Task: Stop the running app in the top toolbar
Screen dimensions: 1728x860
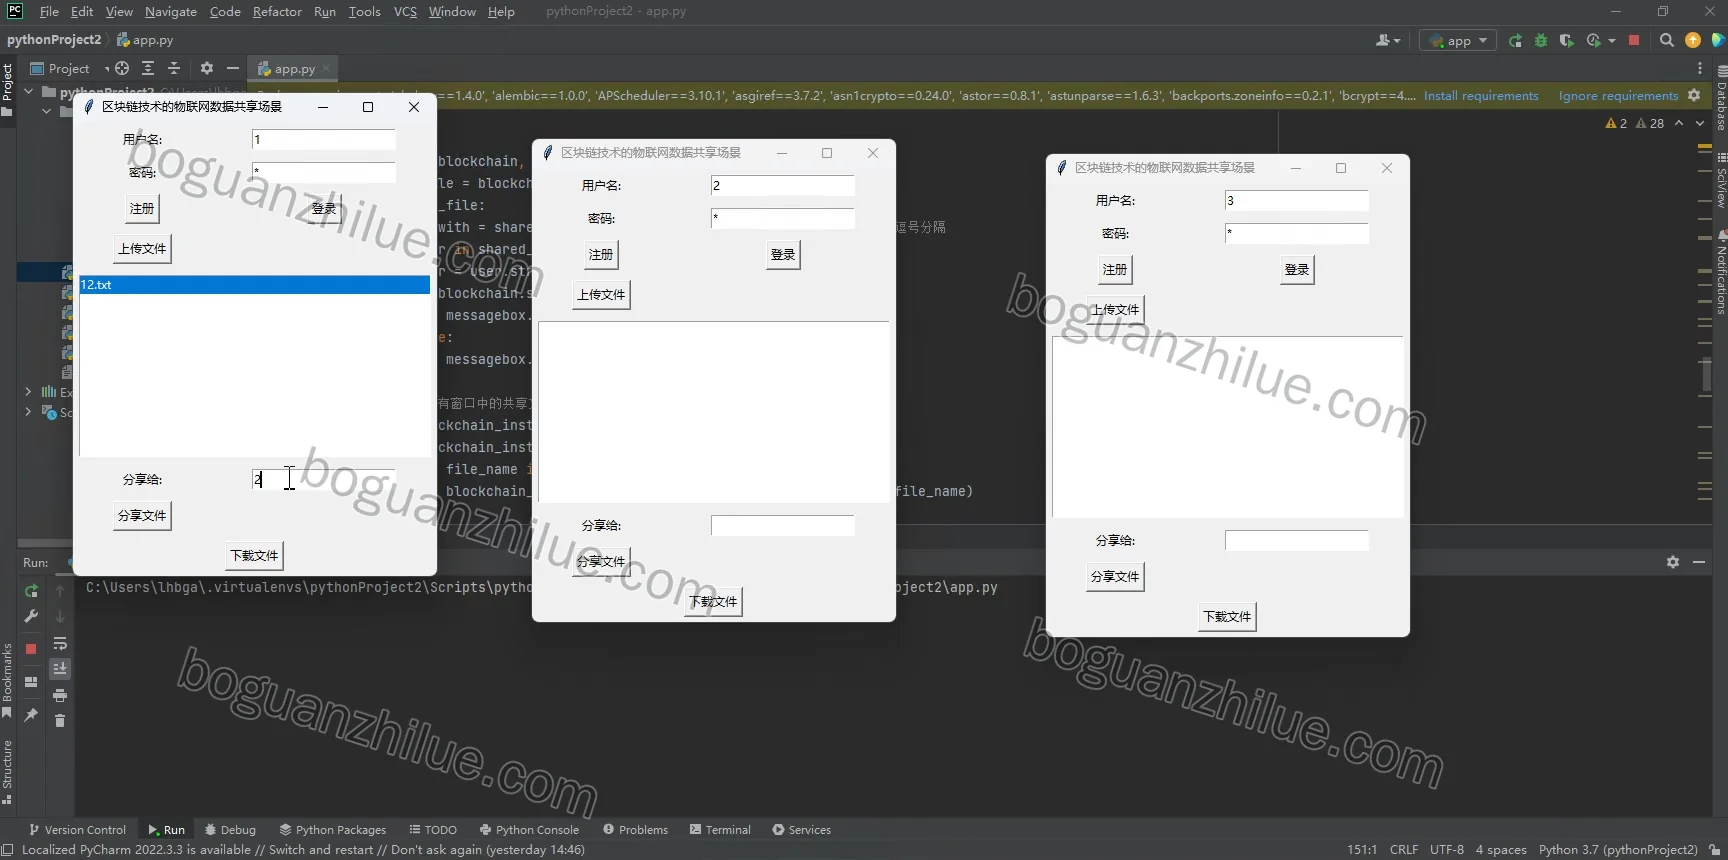Action: (1634, 41)
